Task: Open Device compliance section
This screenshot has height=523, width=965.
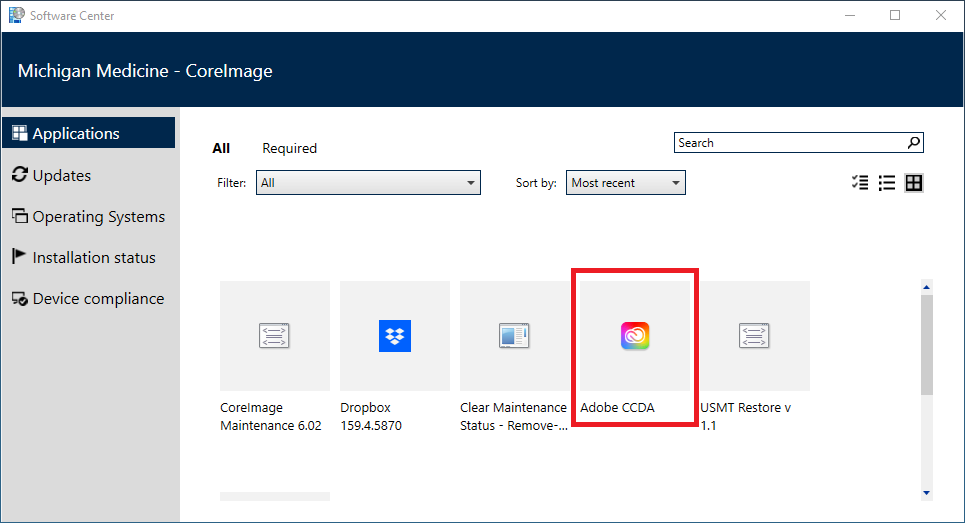Action: tap(98, 298)
